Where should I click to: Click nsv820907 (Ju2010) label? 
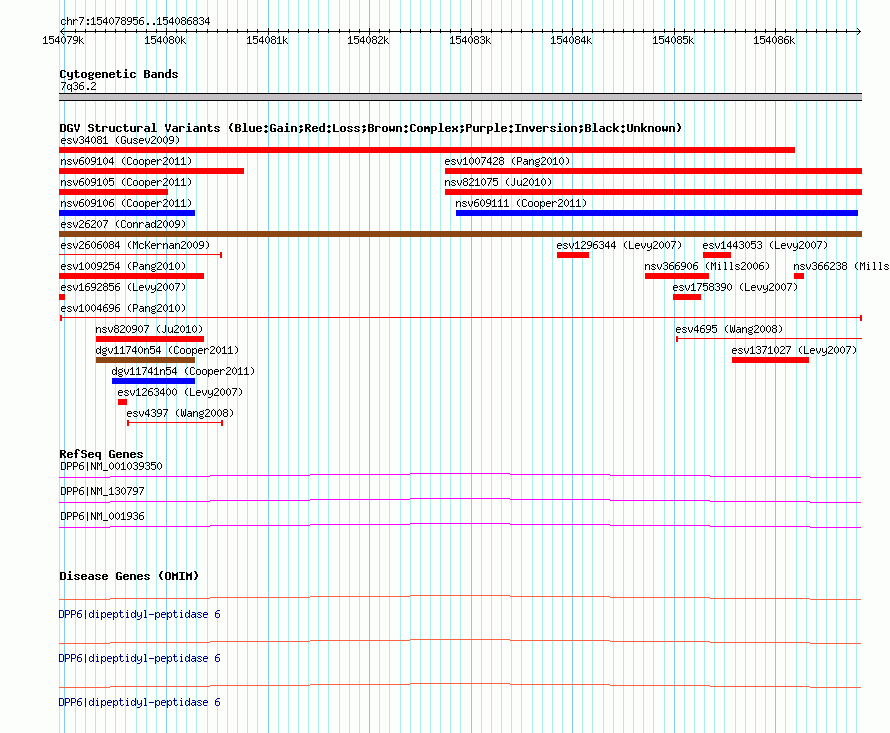149,329
